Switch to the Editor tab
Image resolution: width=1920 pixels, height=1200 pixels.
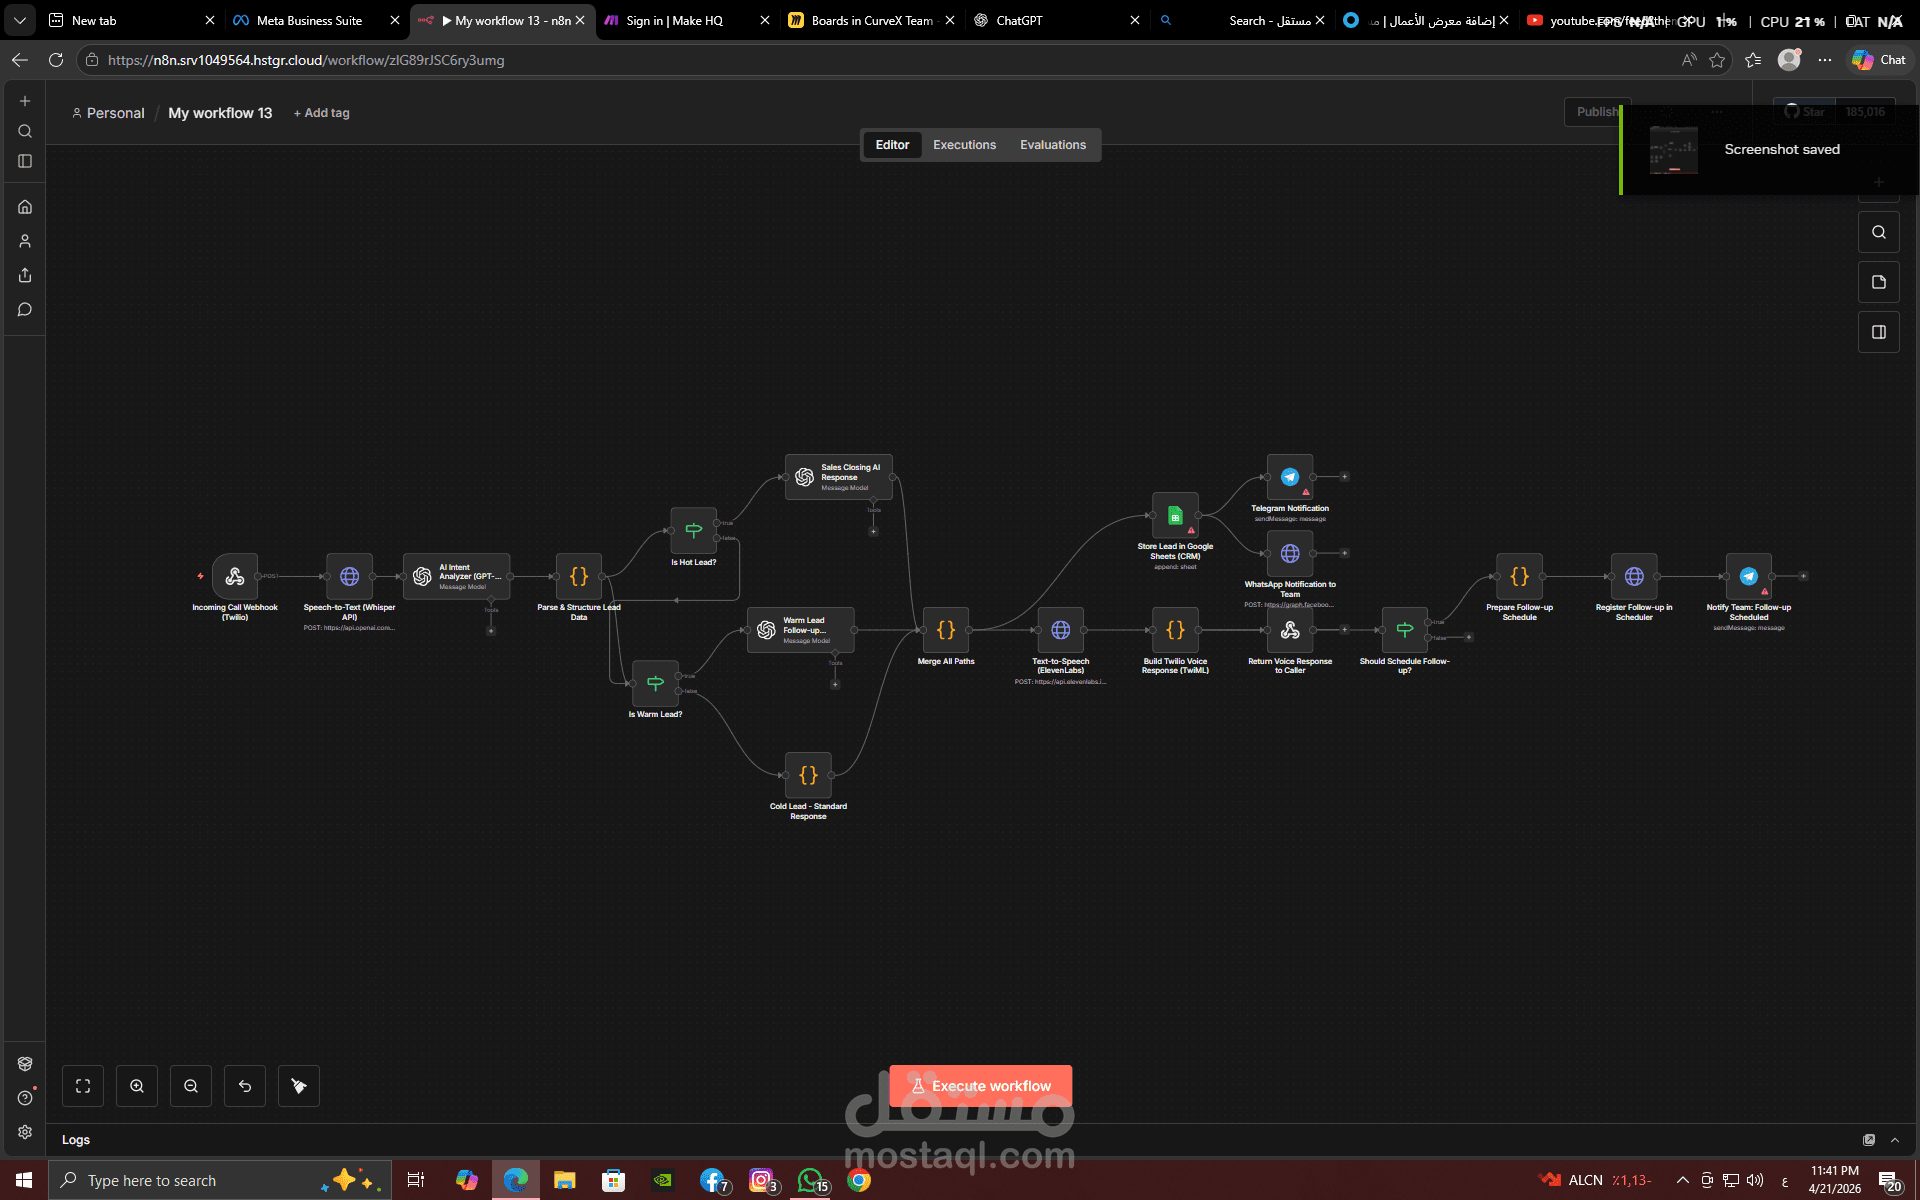[892, 145]
